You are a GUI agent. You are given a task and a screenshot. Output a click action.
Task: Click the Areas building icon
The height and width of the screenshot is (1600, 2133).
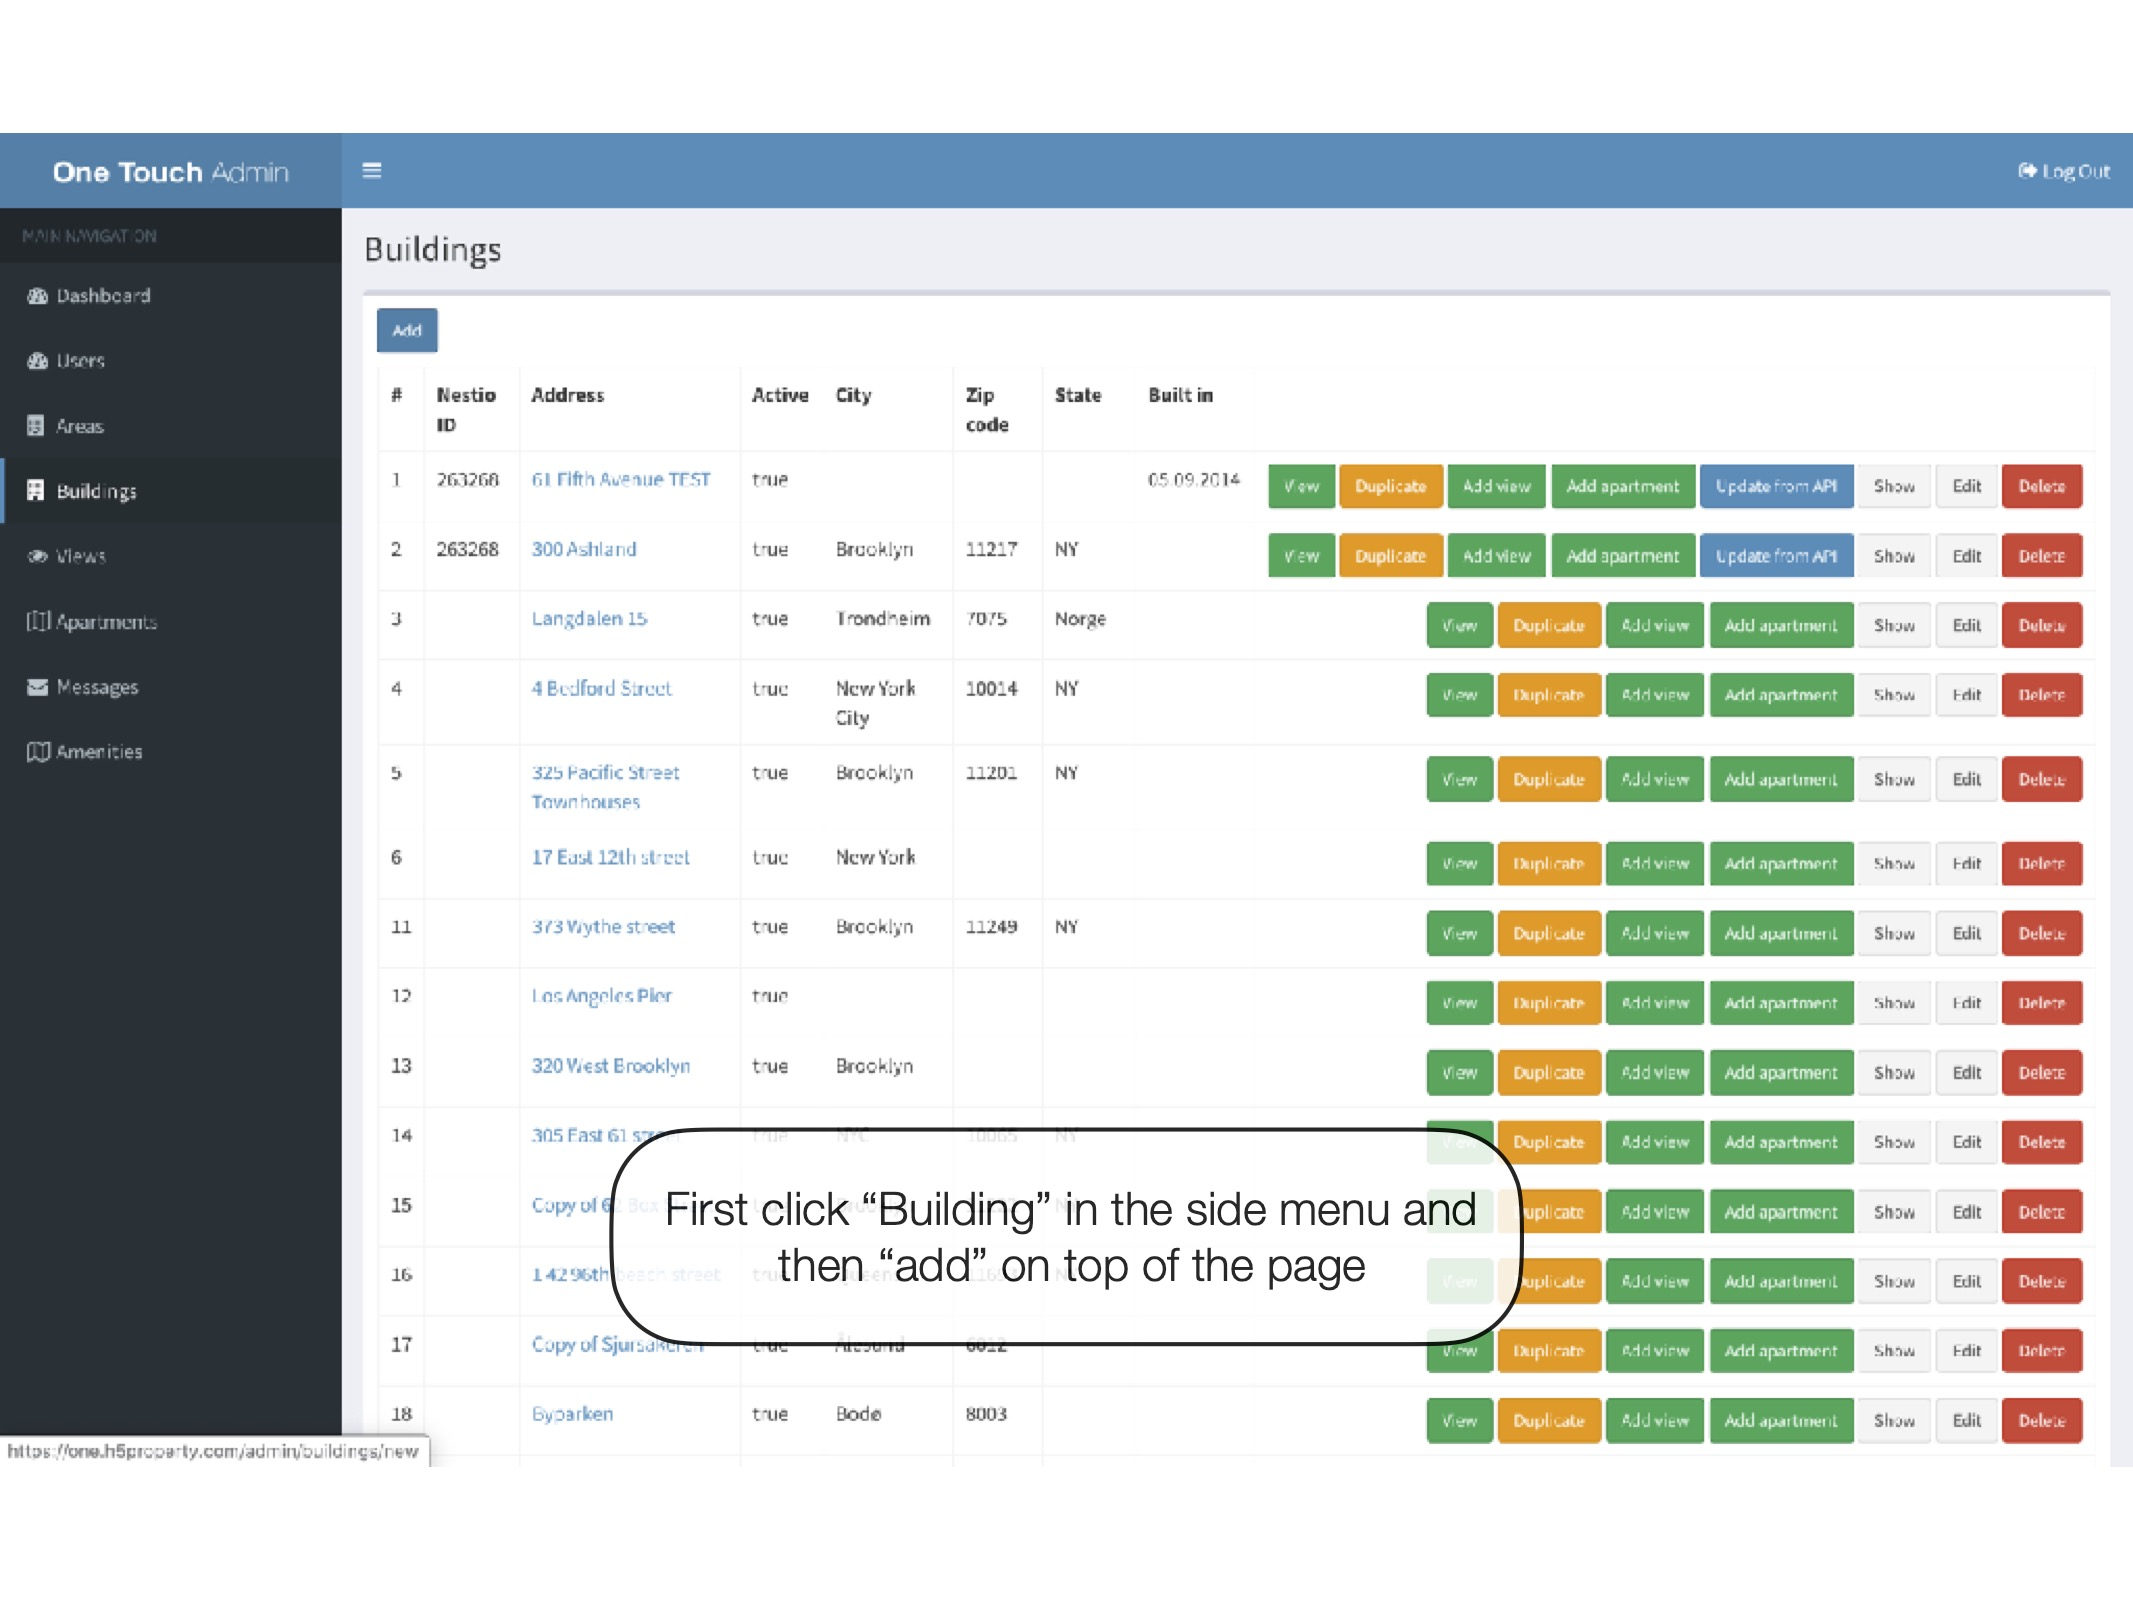click(x=36, y=426)
